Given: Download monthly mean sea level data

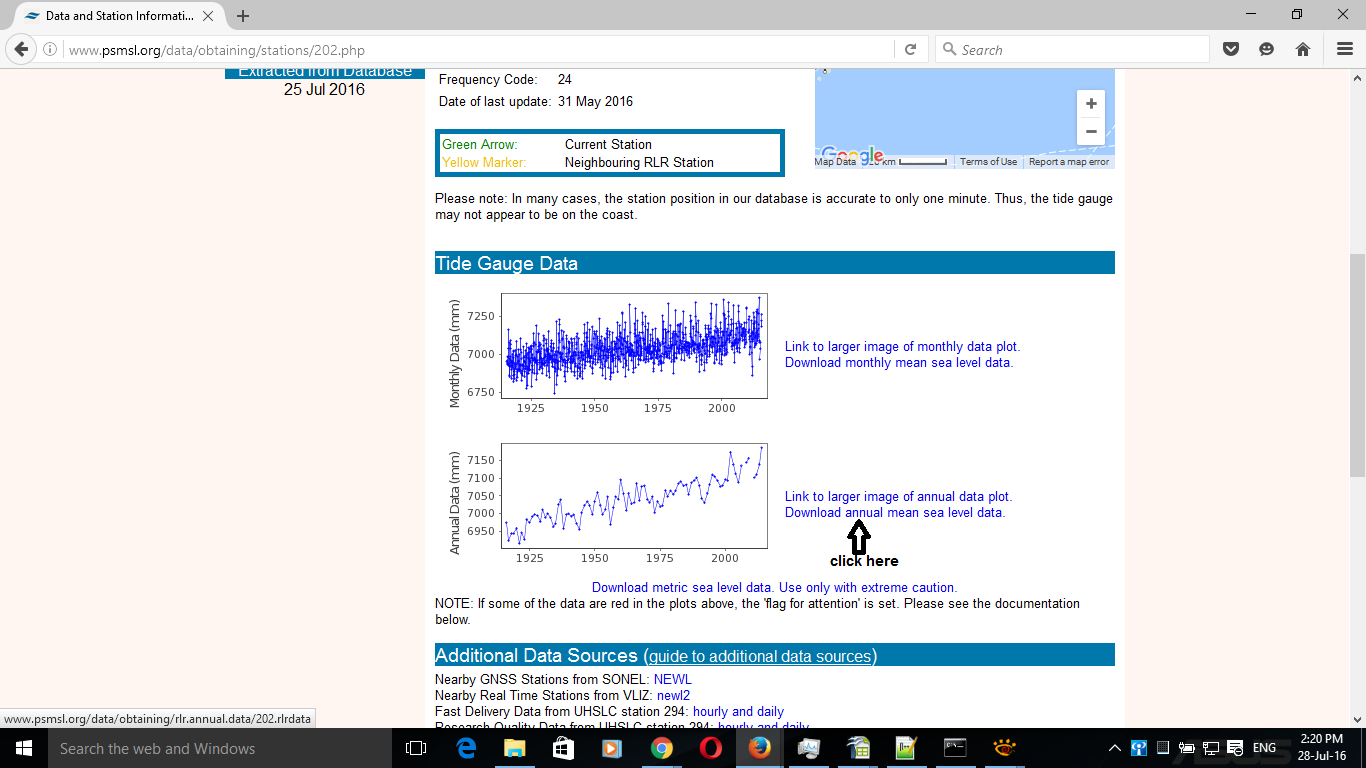Looking at the screenshot, I should 898,363.
